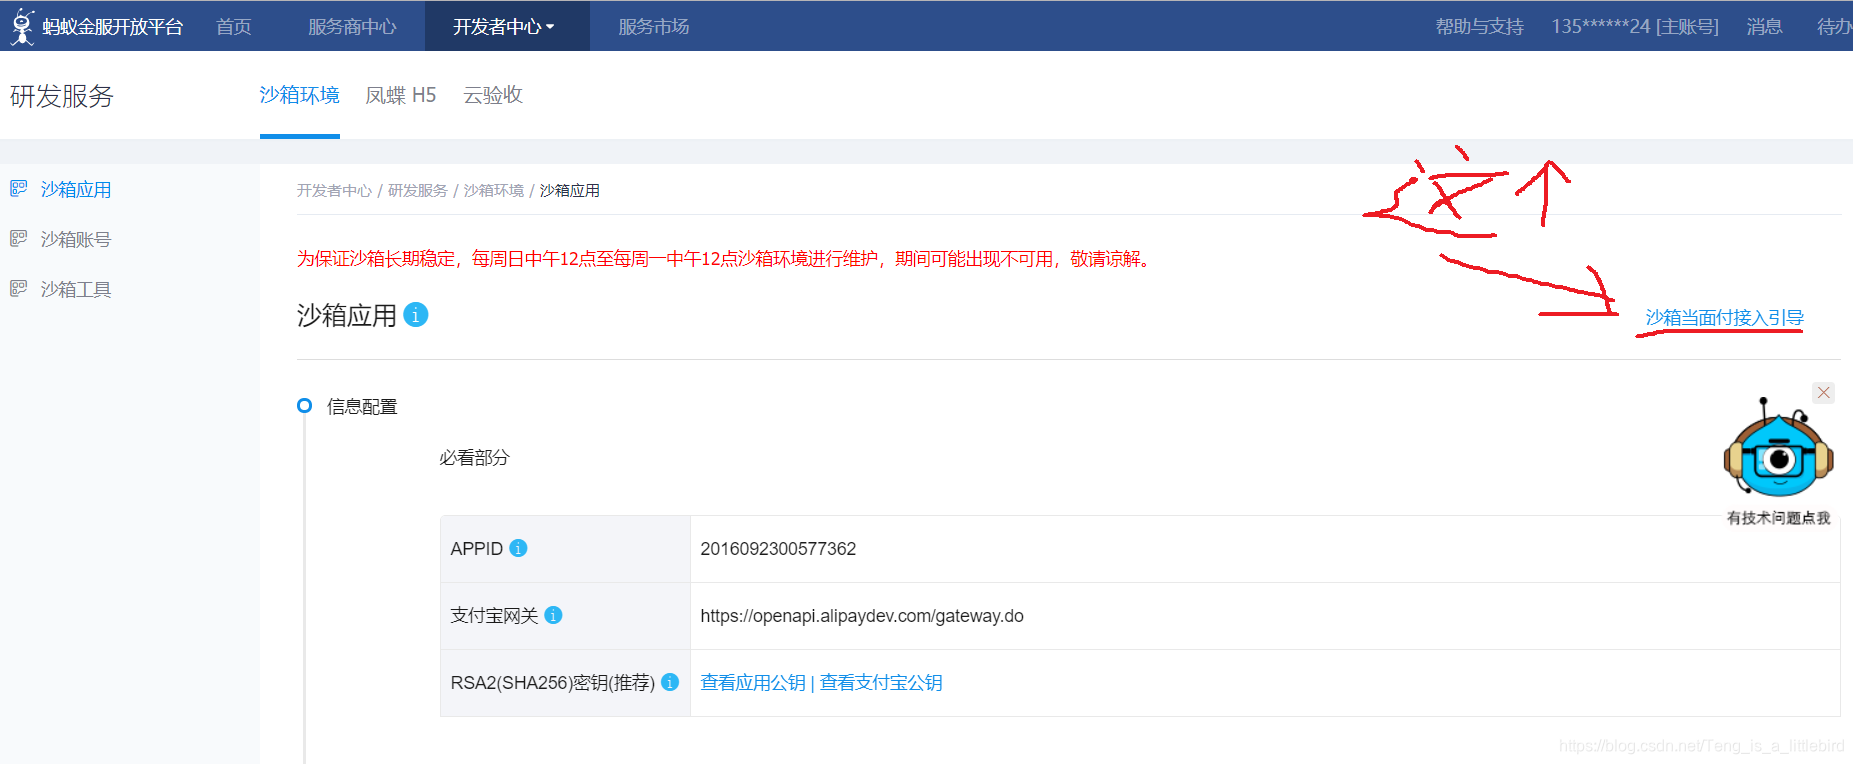
Task: Open the 沙箱当面付接入引导 link
Action: point(1724,317)
